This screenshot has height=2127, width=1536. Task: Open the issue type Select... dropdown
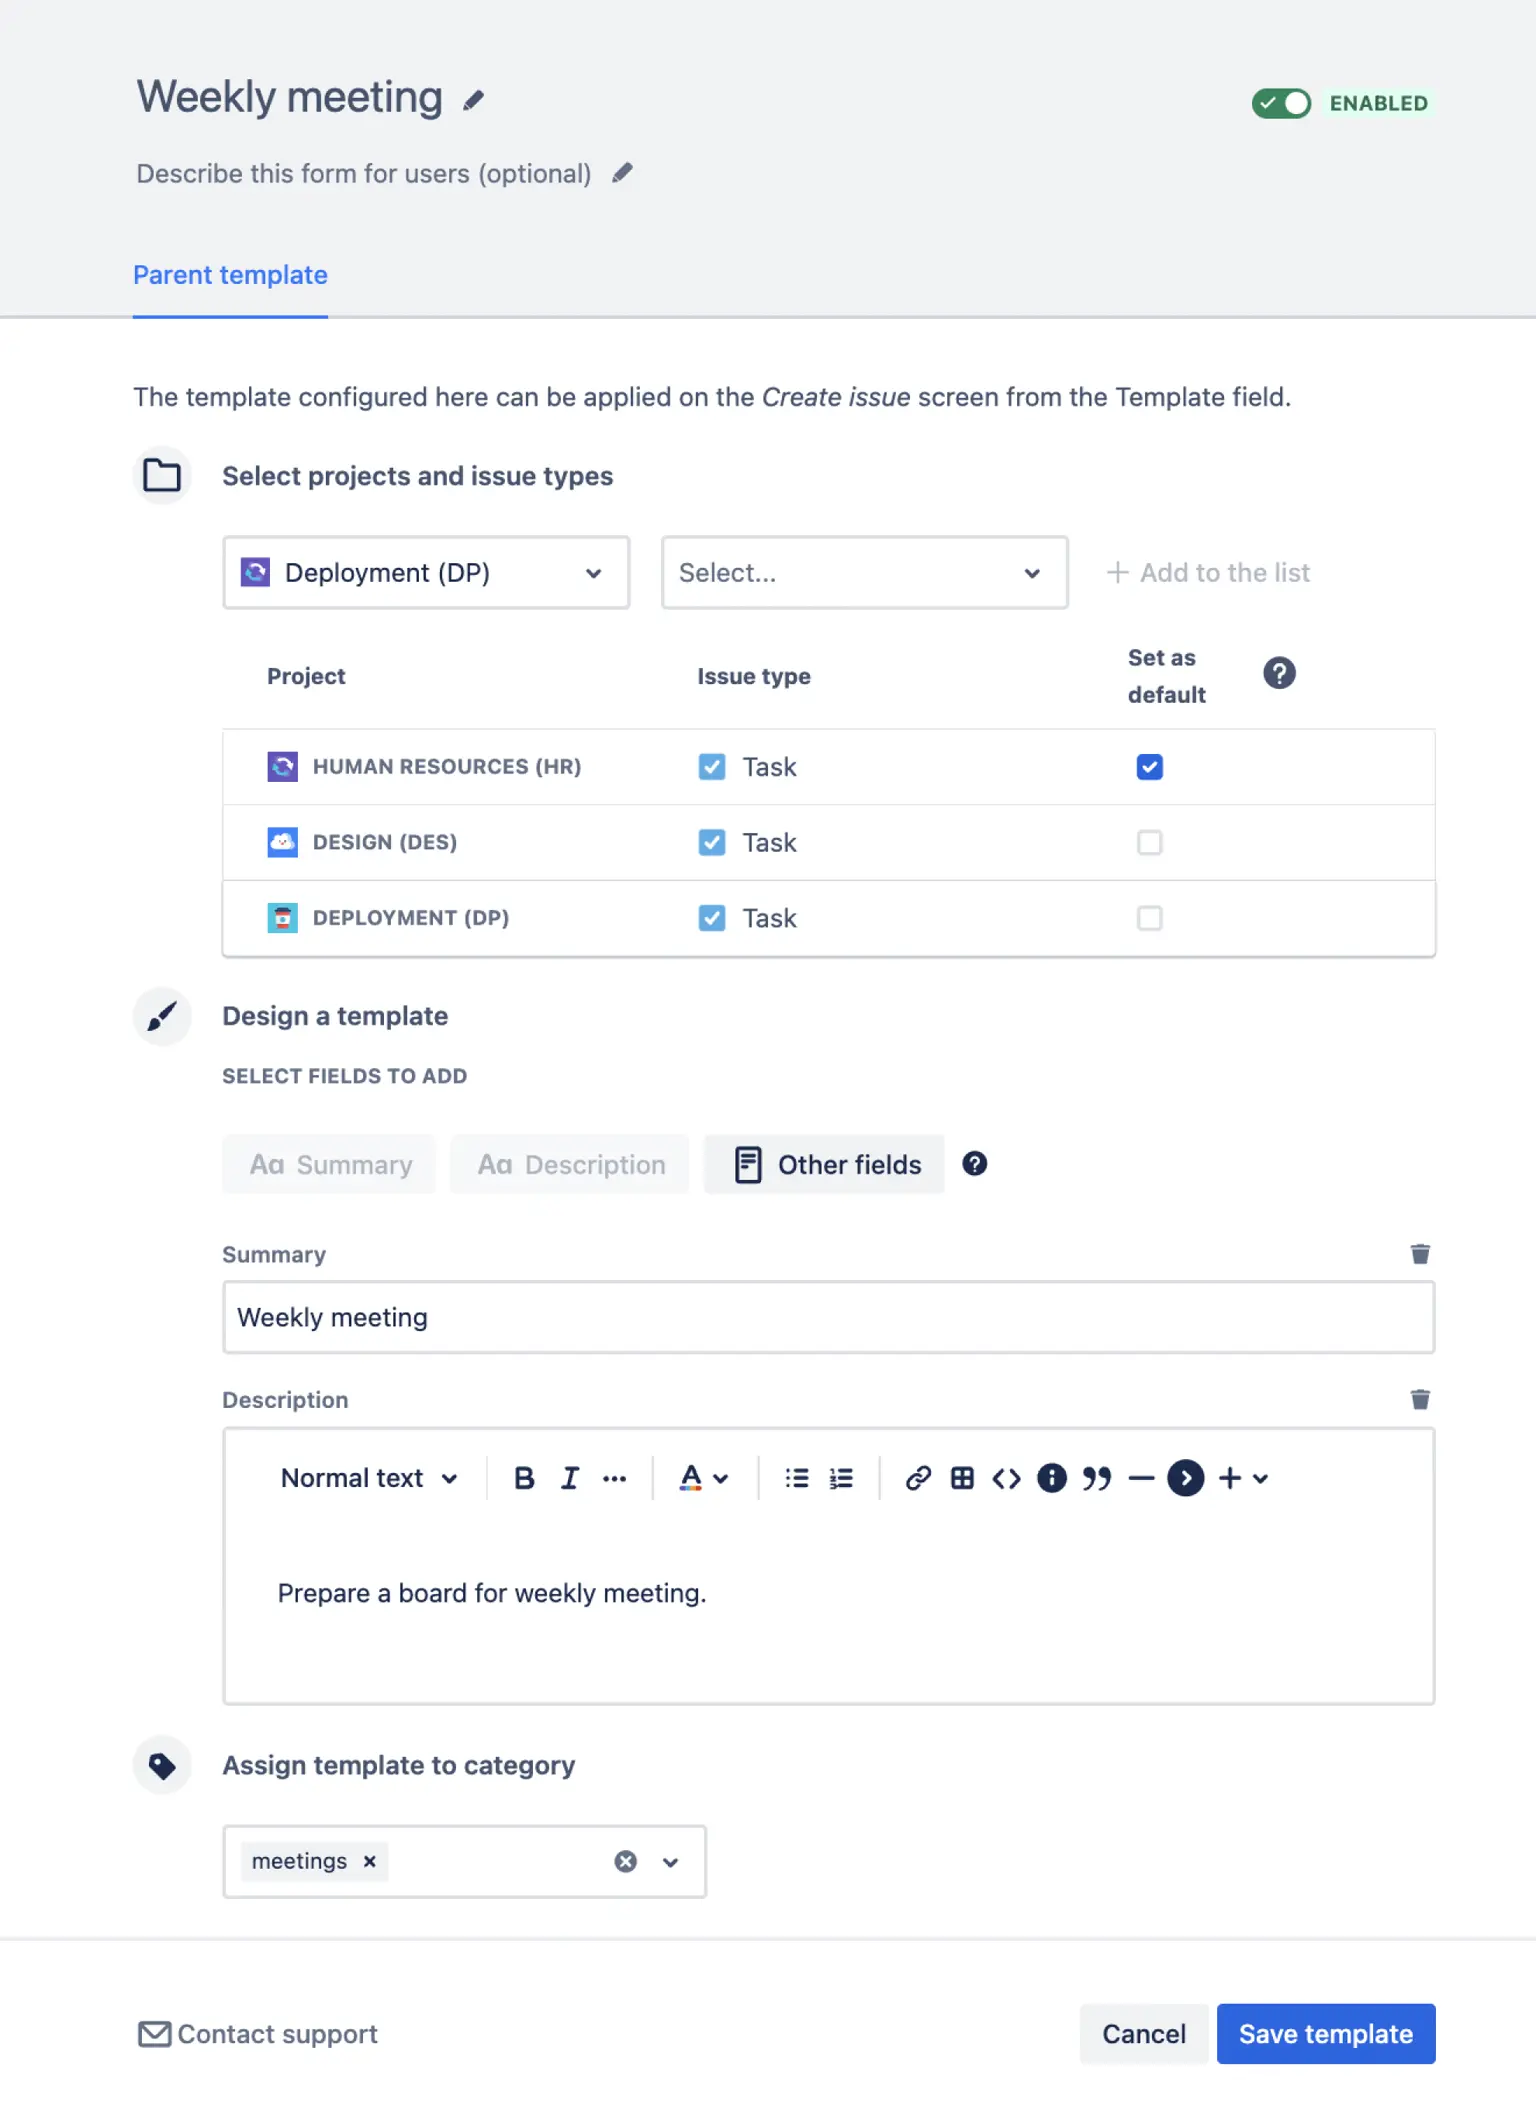tap(864, 573)
